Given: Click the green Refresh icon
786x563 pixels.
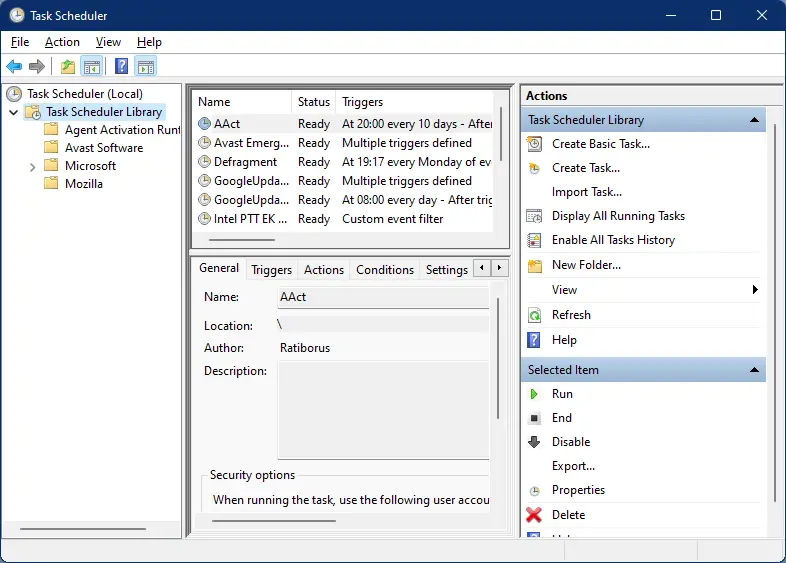Looking at the screenshot, I should coord(534,315).
